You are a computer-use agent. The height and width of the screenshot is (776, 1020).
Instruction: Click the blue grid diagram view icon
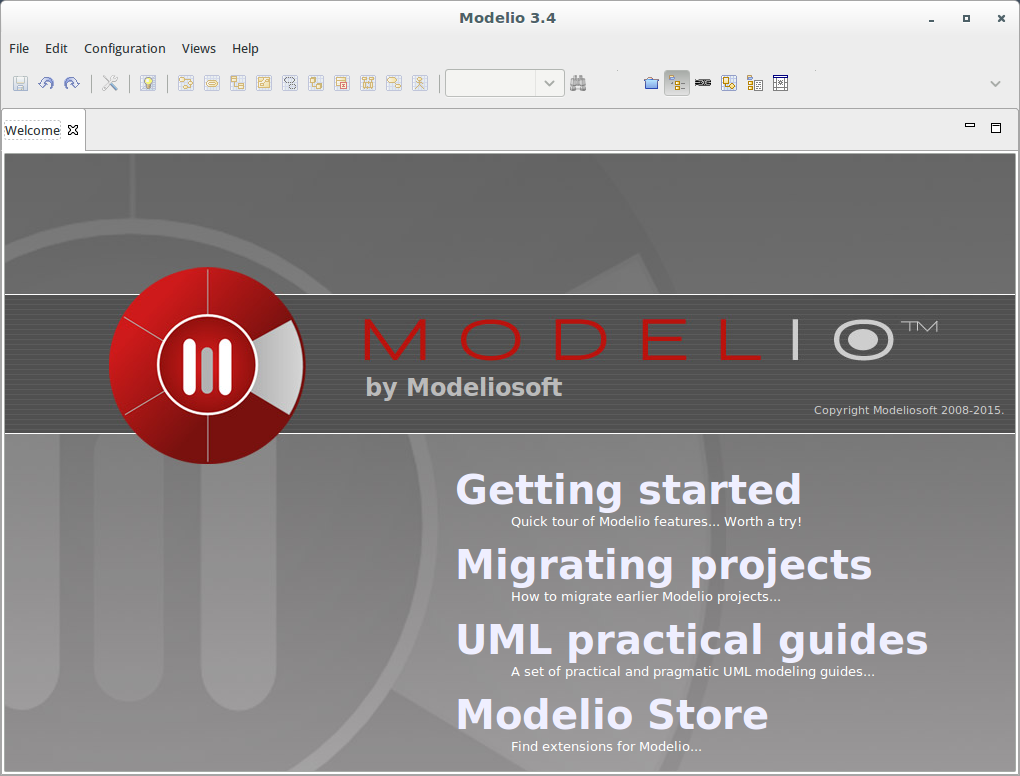pyautogui.click(x=729, y=83)
